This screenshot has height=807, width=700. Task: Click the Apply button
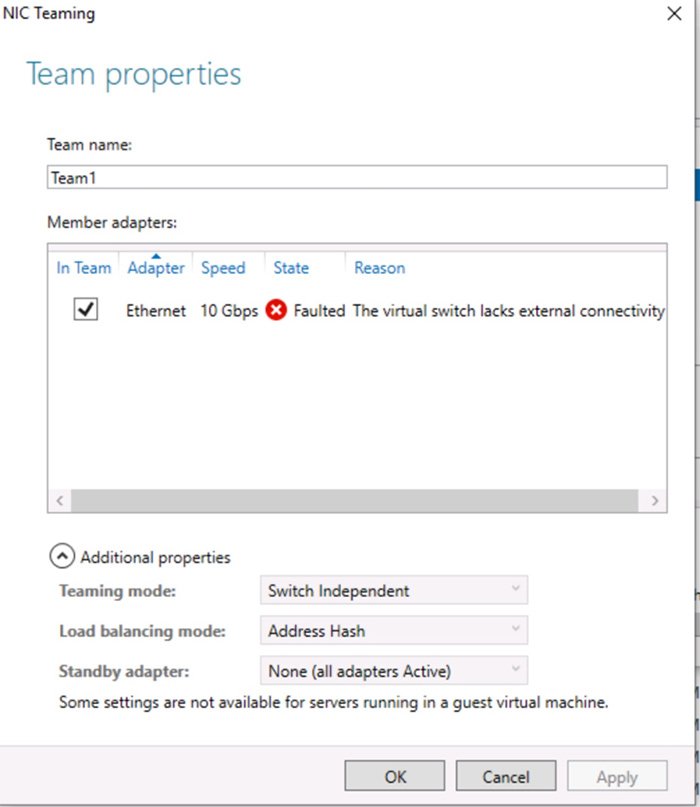(x=617, y=777)
